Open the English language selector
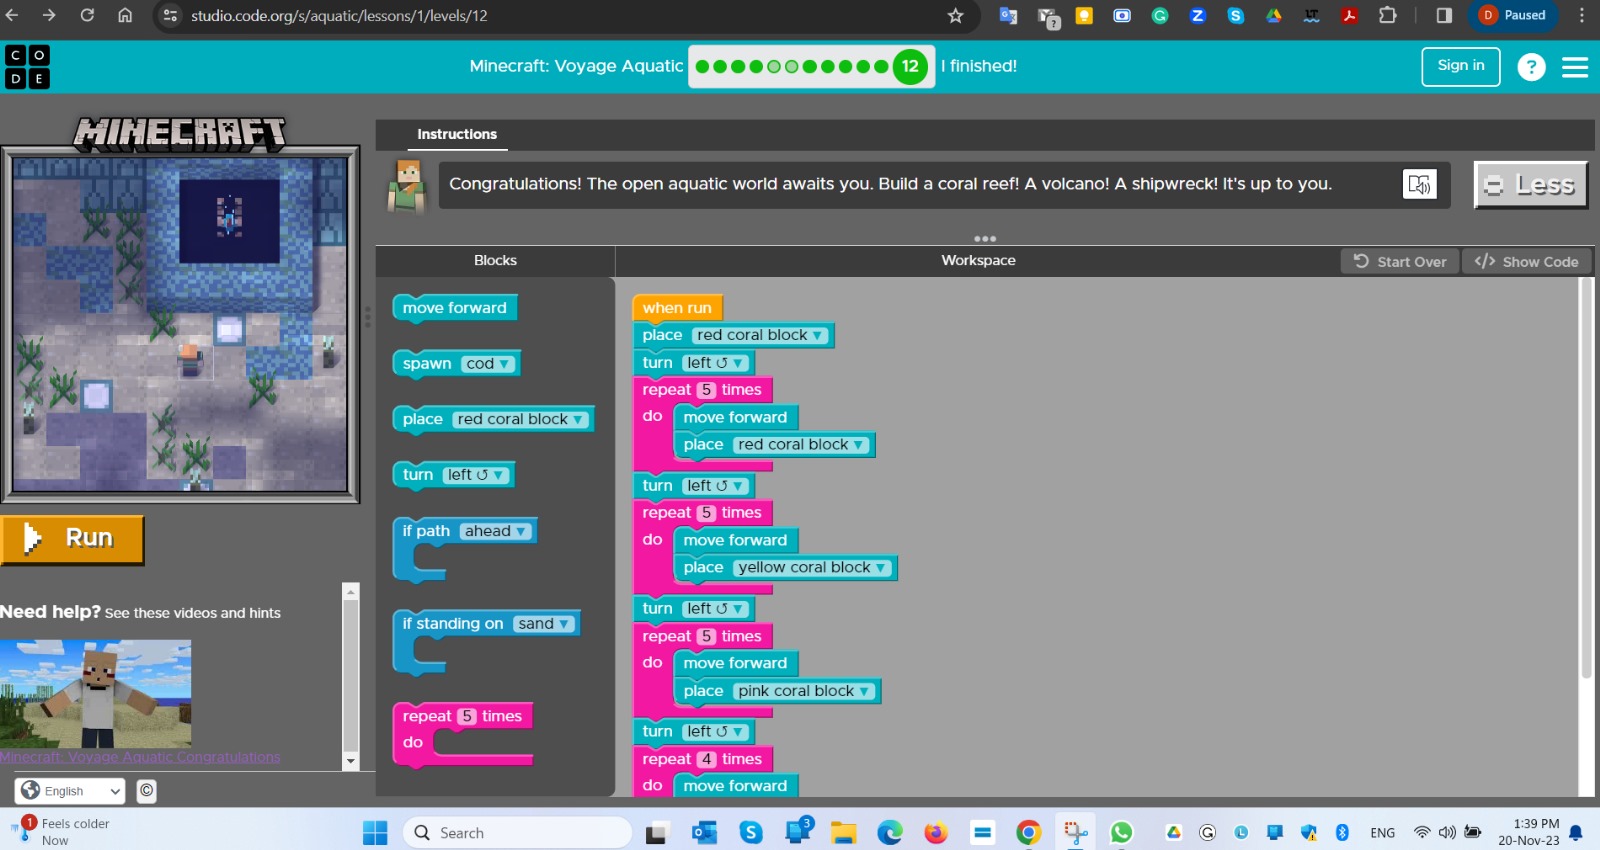Image resolution: width=1600 pixels, height=850 pixels. [x=70, y=791]
